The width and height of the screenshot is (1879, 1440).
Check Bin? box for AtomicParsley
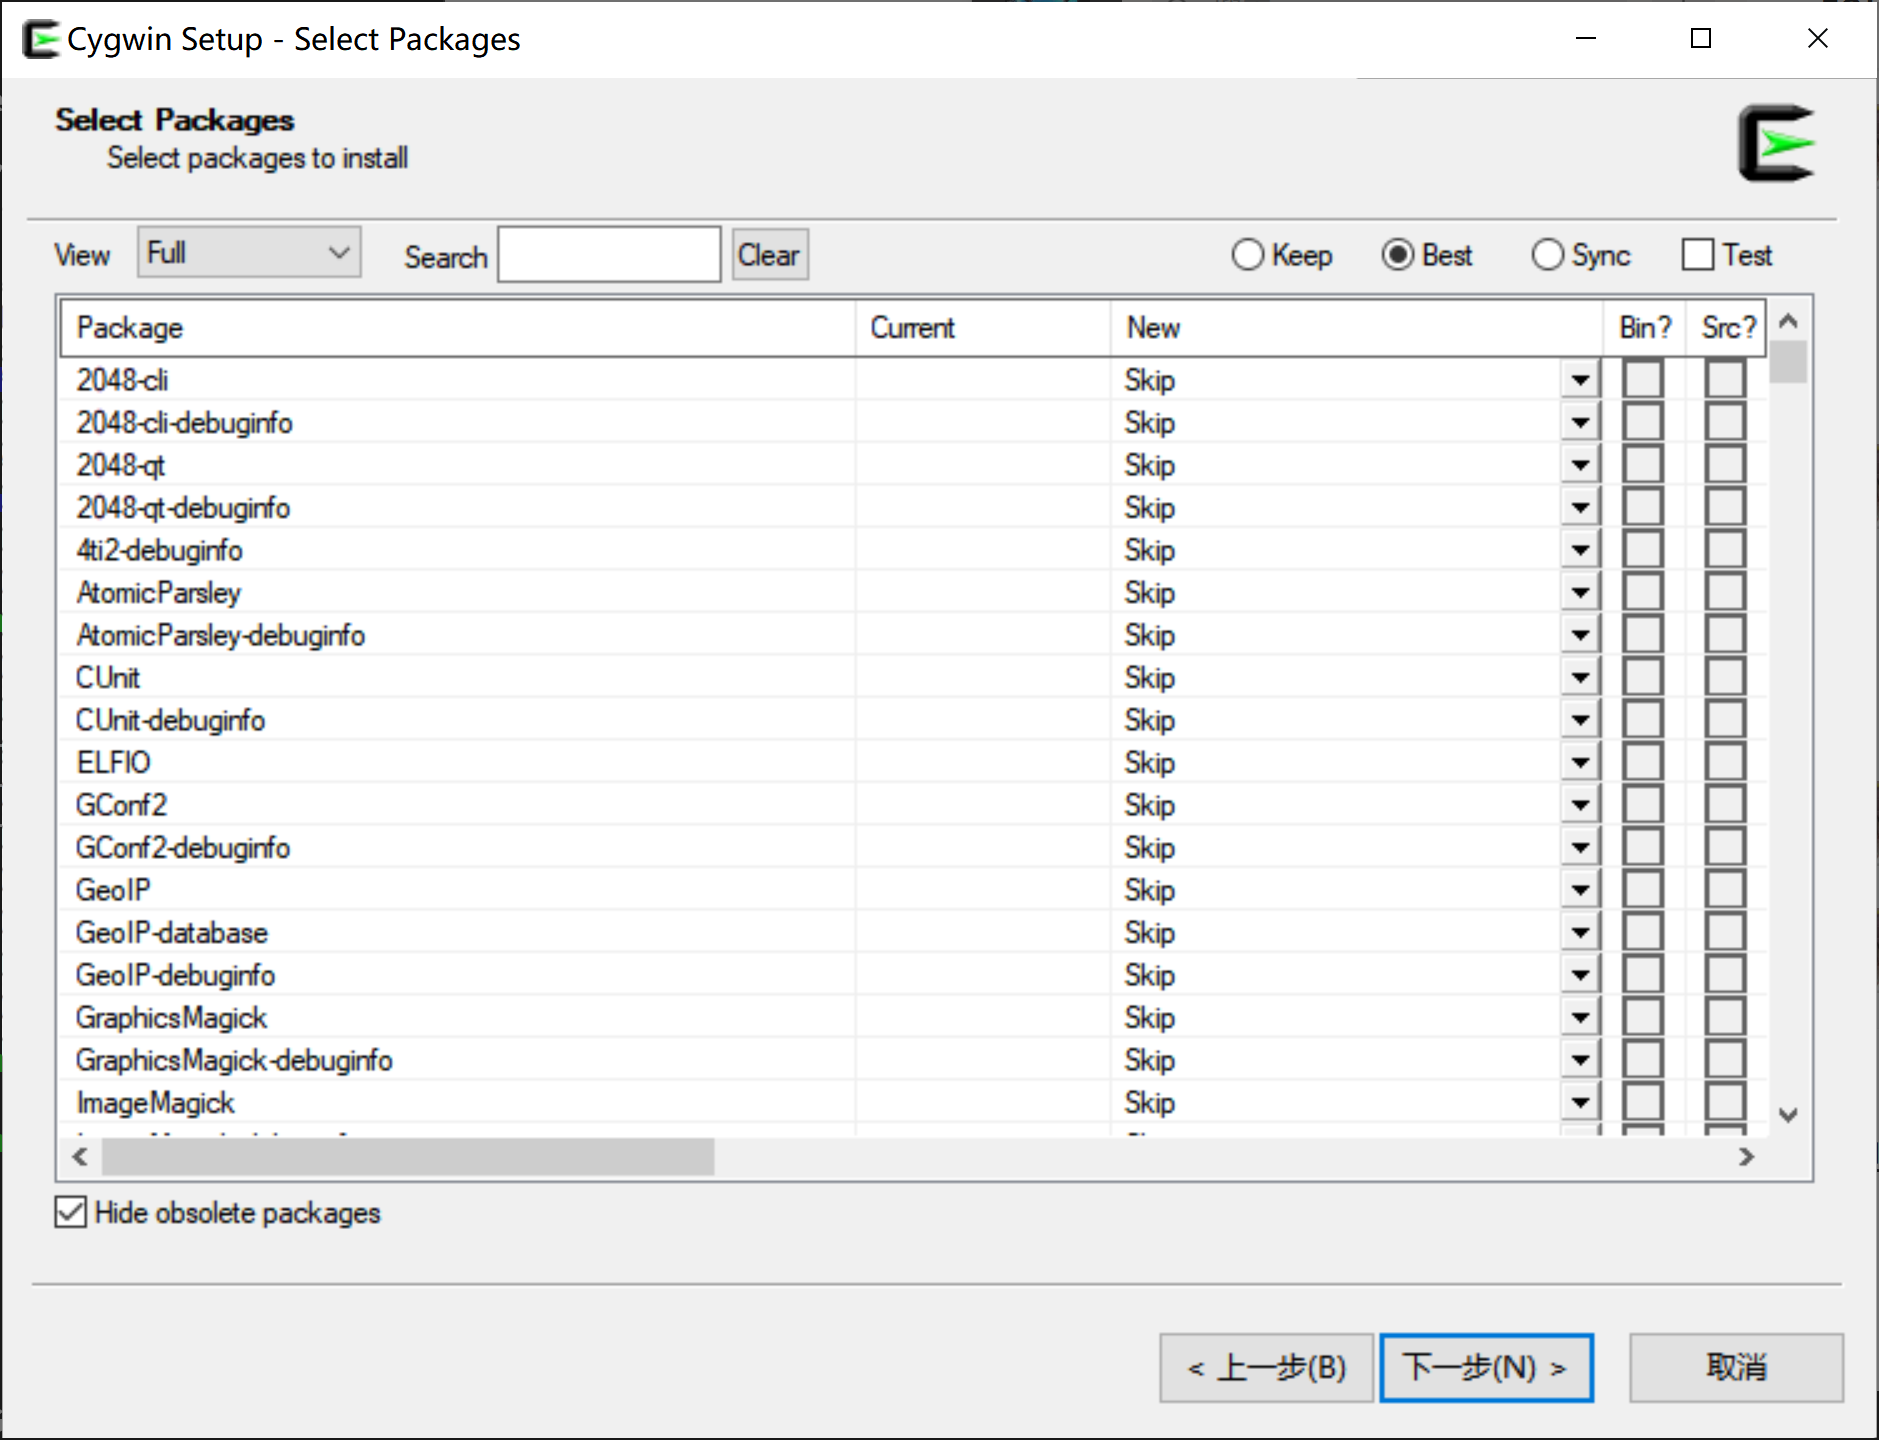(1643, 593)
